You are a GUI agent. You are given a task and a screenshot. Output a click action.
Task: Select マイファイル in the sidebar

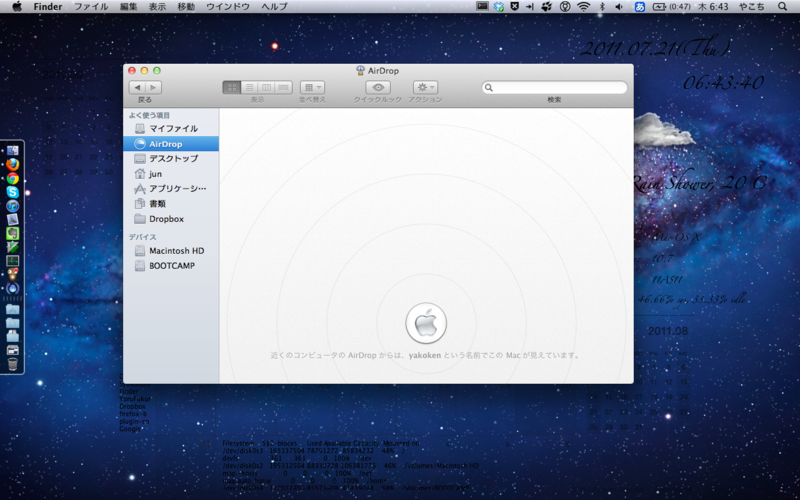171,129
